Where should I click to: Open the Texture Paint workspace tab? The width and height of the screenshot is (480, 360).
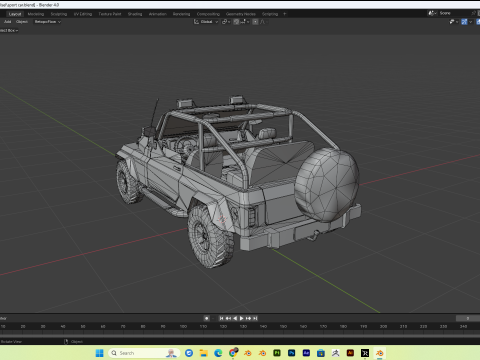click(x=110, y=14)
